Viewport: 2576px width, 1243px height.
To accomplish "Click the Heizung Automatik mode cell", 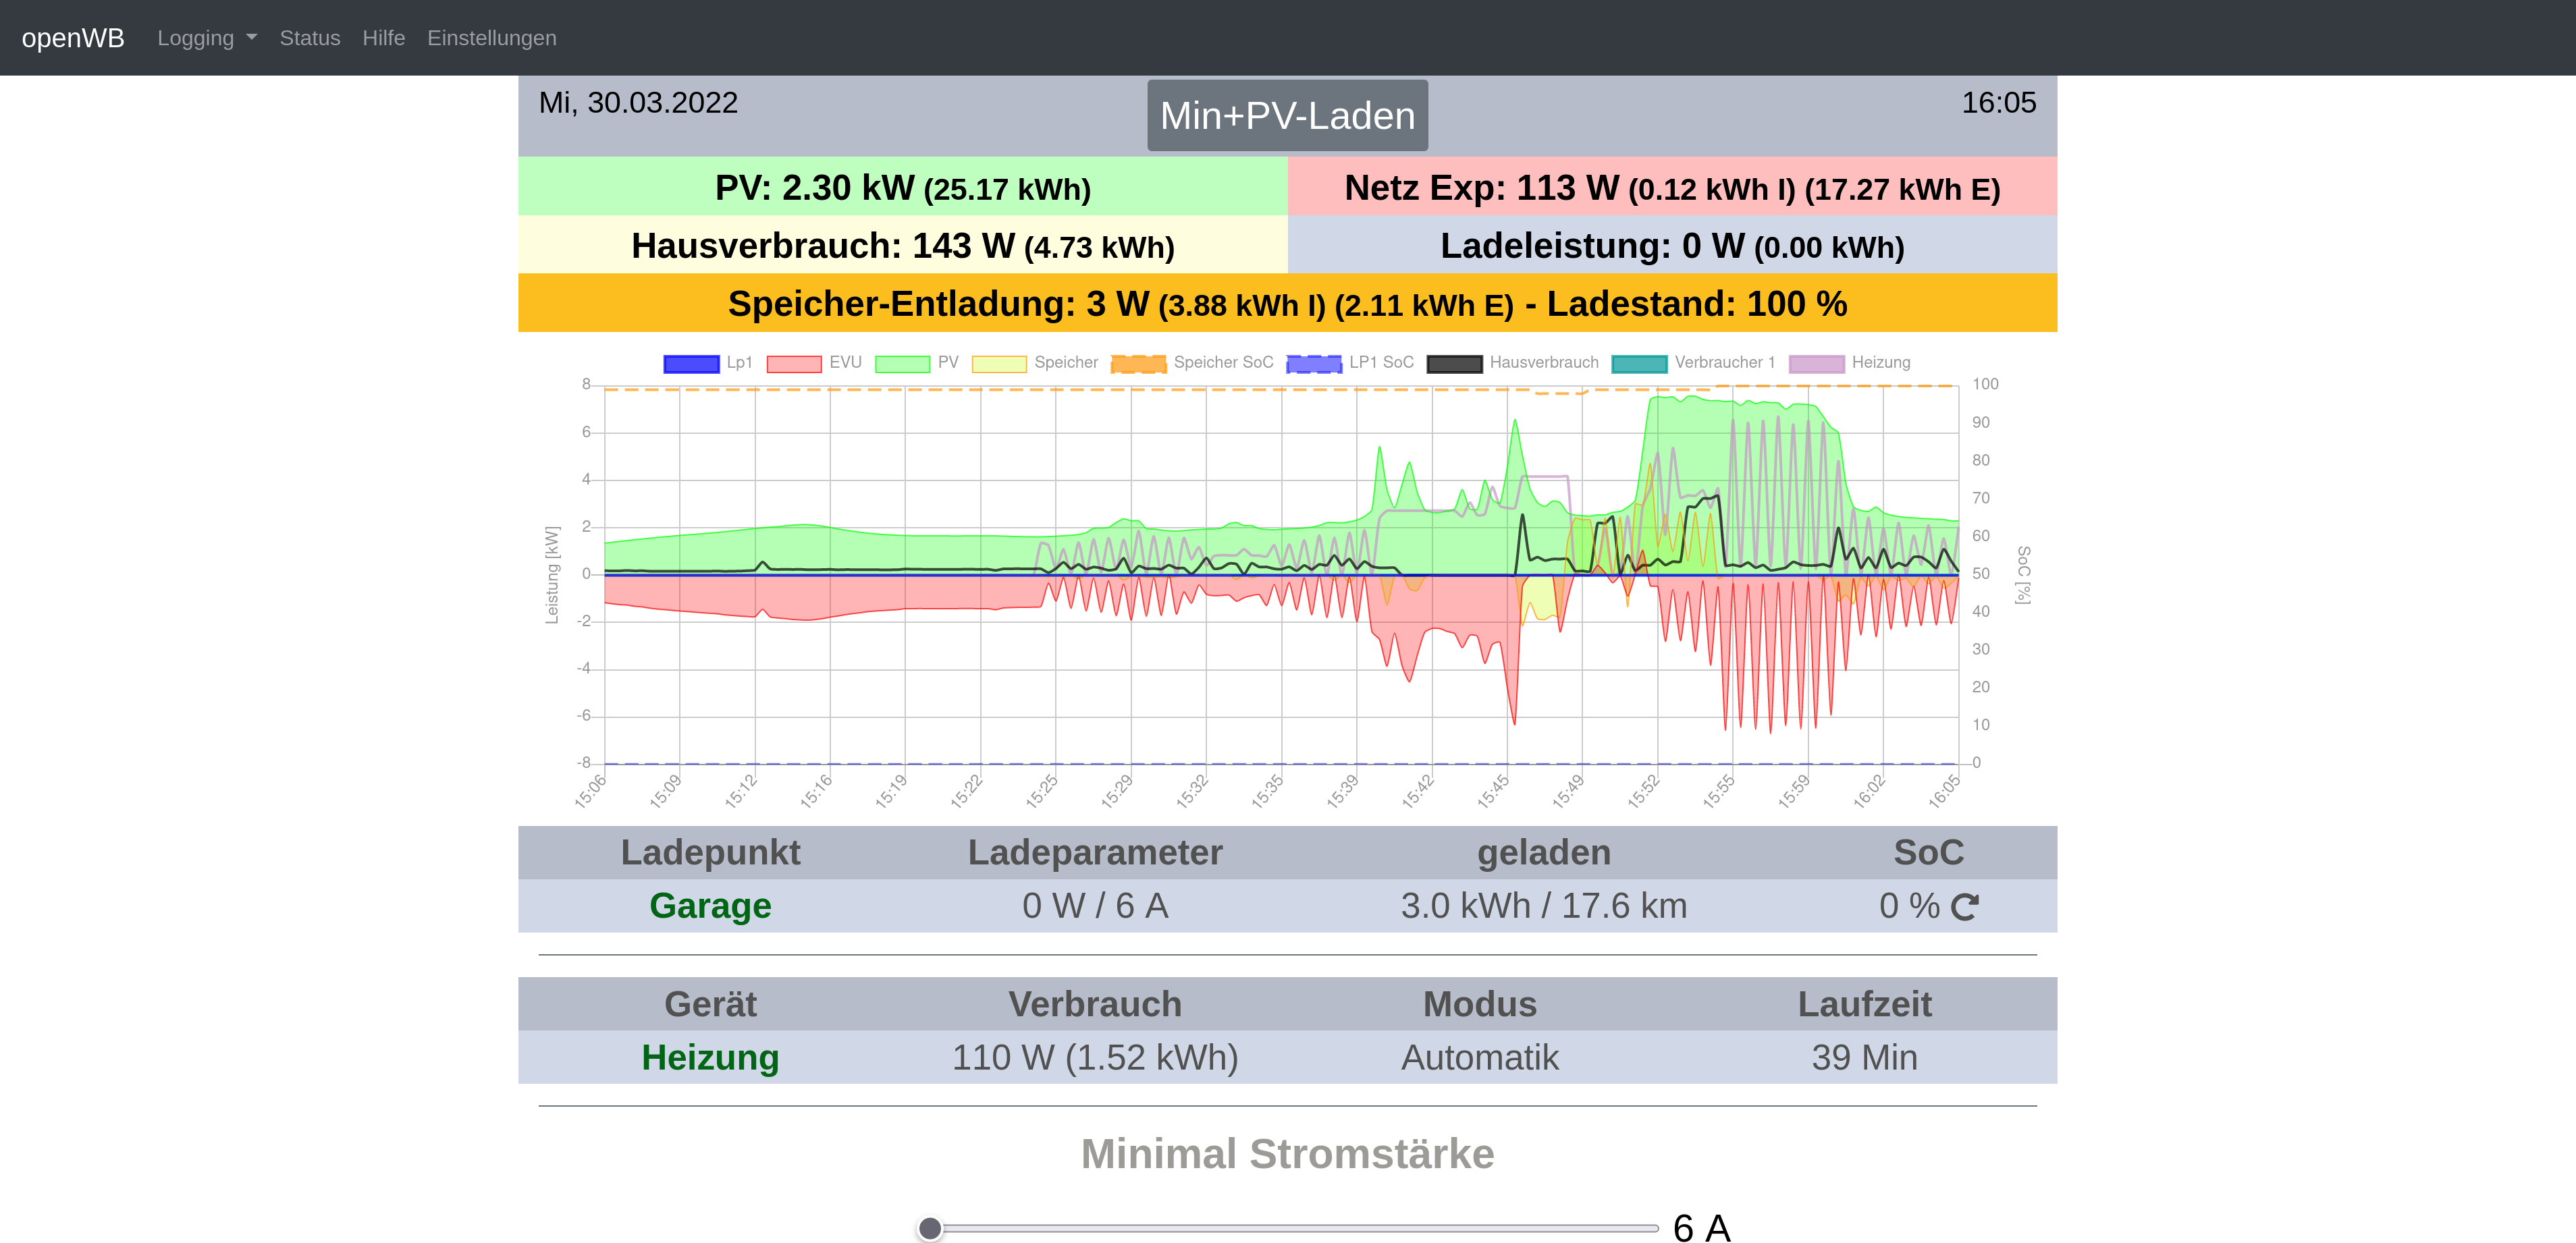I will (x=1479, y=1057).
